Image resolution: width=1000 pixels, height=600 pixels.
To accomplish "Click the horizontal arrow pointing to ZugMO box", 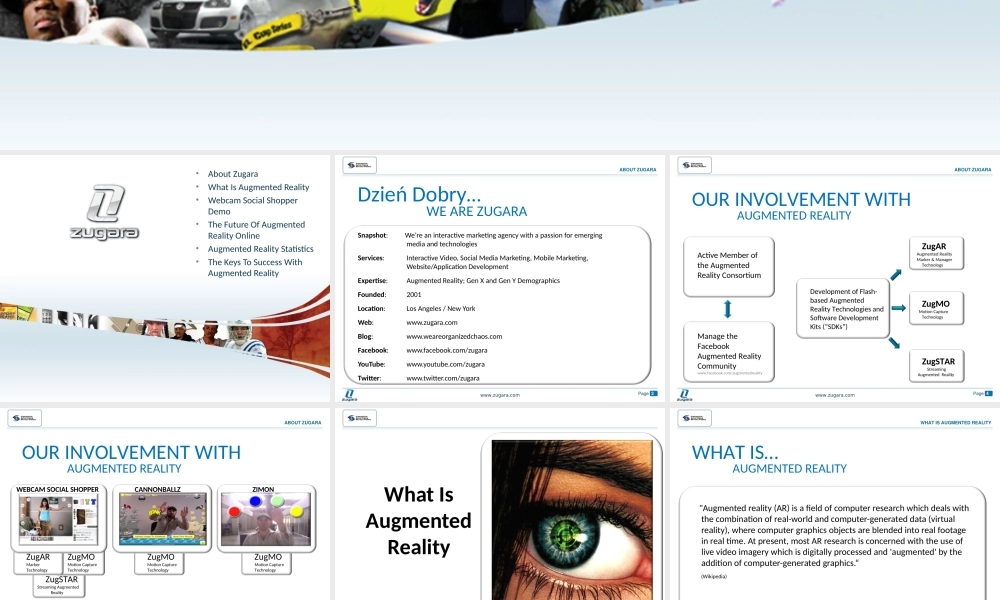I will coord(898,308).
